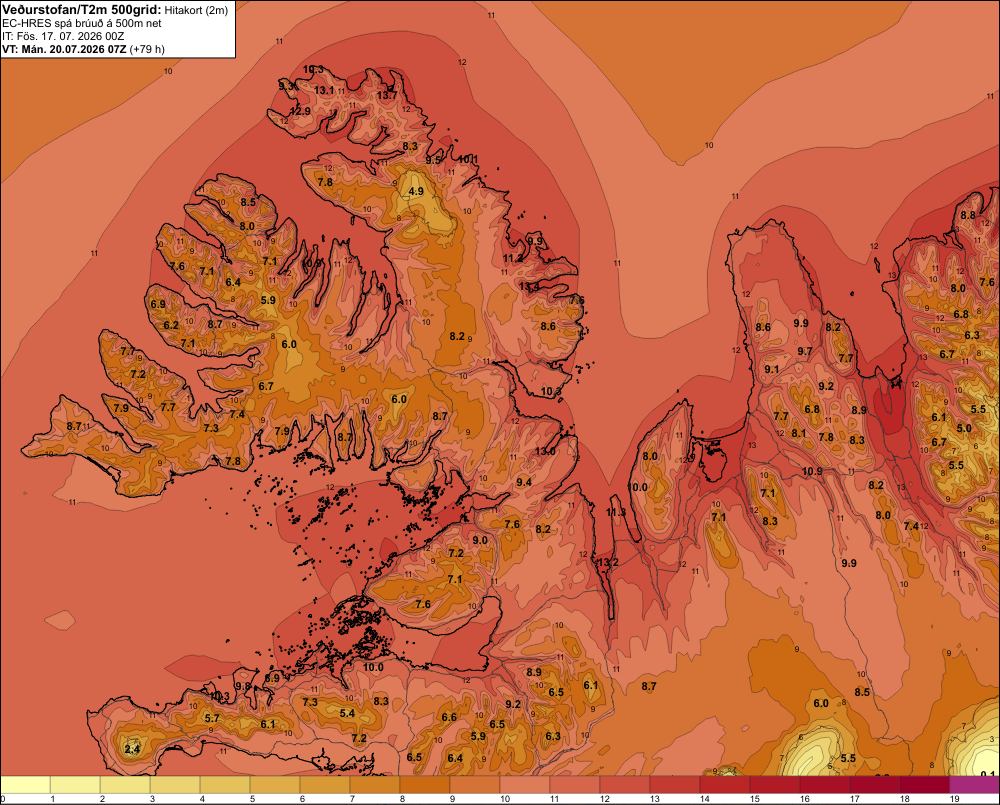1000x805 pixels.
Task: Click the 'EC-HRES spá brúuð á 500m net' line
Action: click(x=82, y=23)
